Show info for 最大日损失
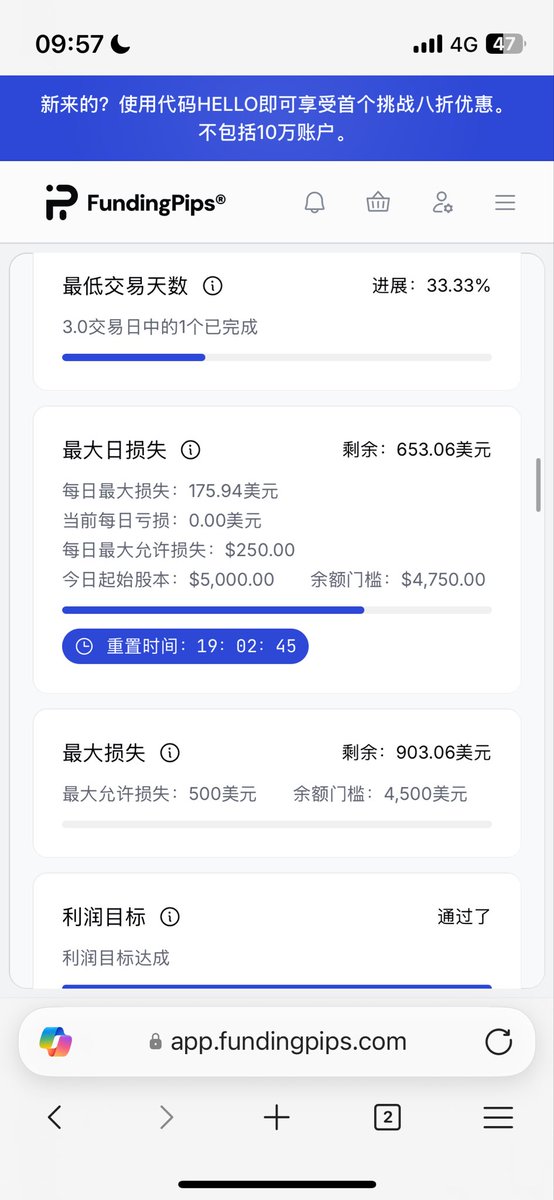 click(191, 450)
